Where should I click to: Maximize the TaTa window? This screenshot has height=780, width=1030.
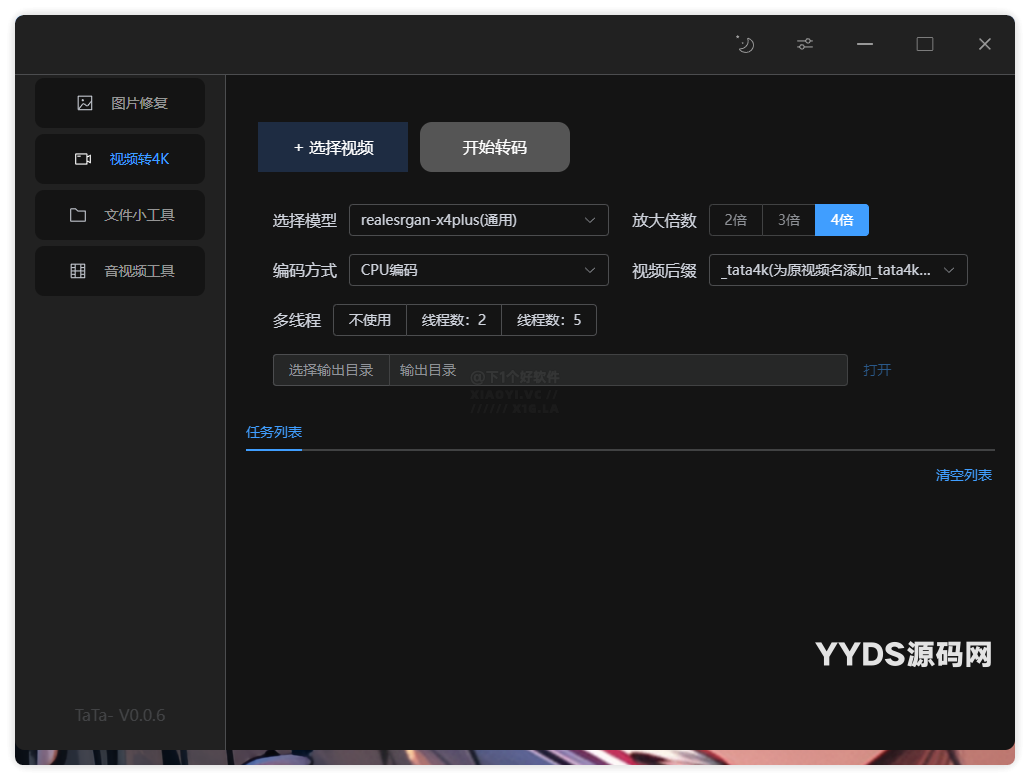(925, 44)
